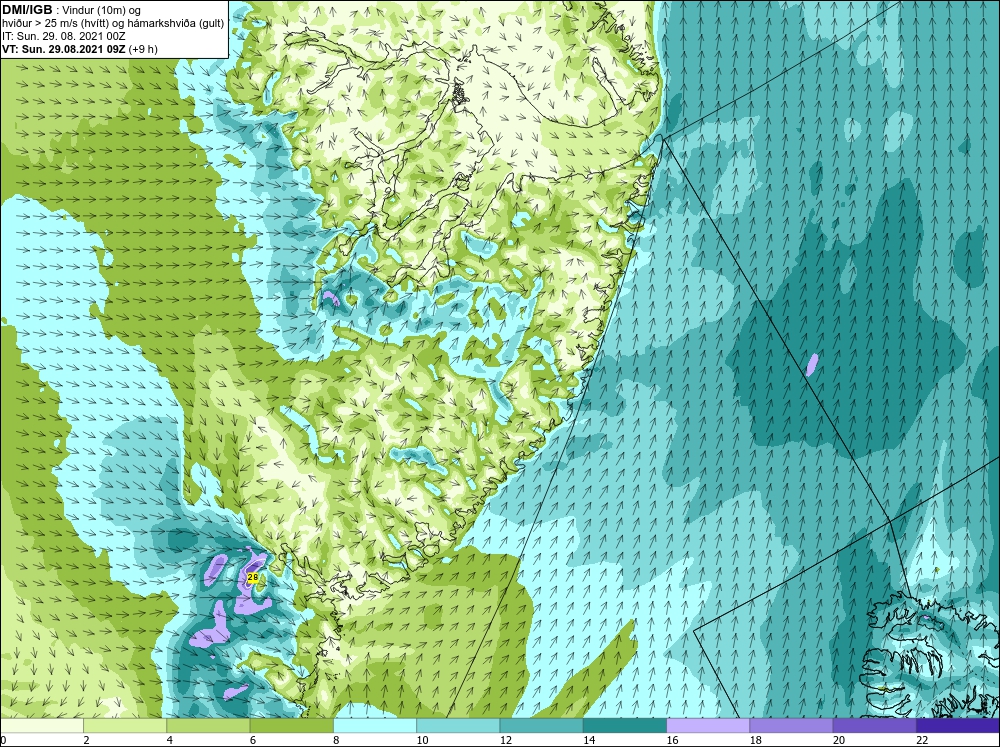Click the '(+9 h)' forecast offset text
The image size is (1000, 747).
point(143,48)
